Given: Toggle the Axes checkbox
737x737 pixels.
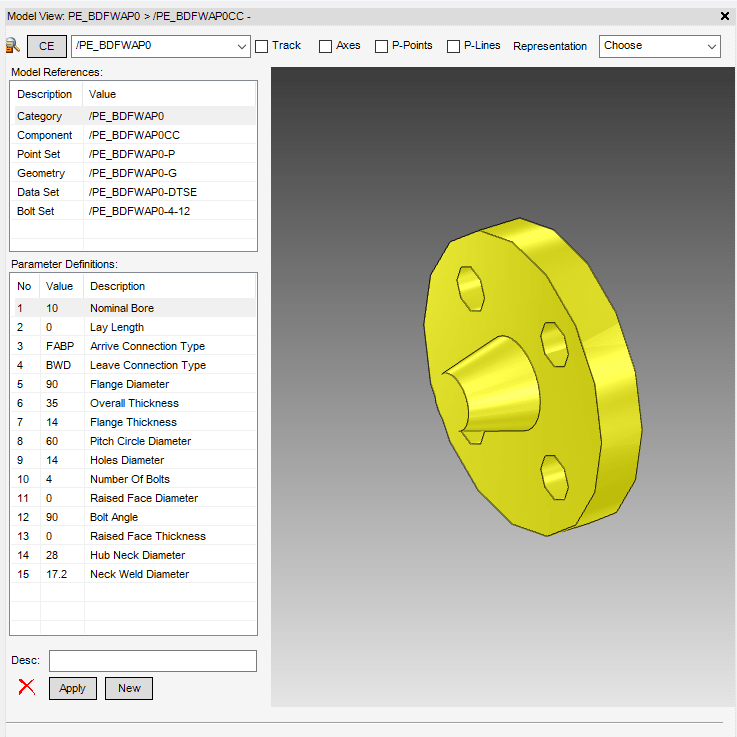Looking at the screenshot, I should pyautogui.click(x=326, y=46).
